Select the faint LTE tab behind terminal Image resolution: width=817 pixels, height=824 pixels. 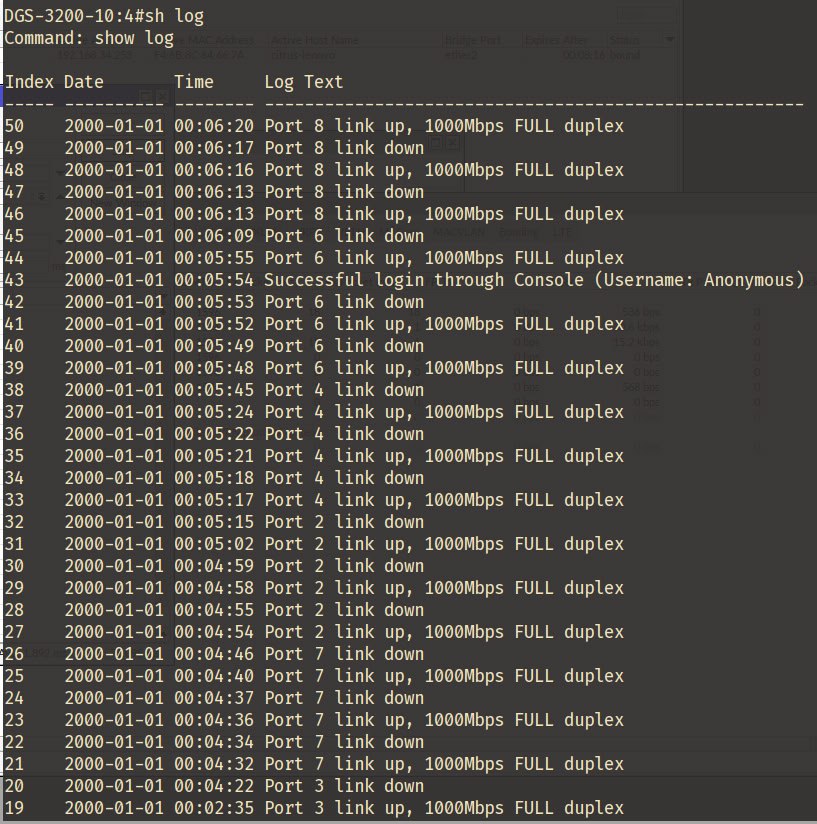pos(561,232)
